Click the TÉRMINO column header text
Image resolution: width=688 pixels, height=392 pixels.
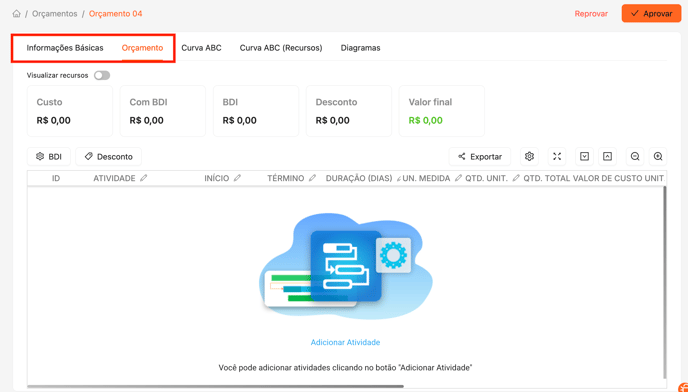pyautogui.click(x=286, y=179)
